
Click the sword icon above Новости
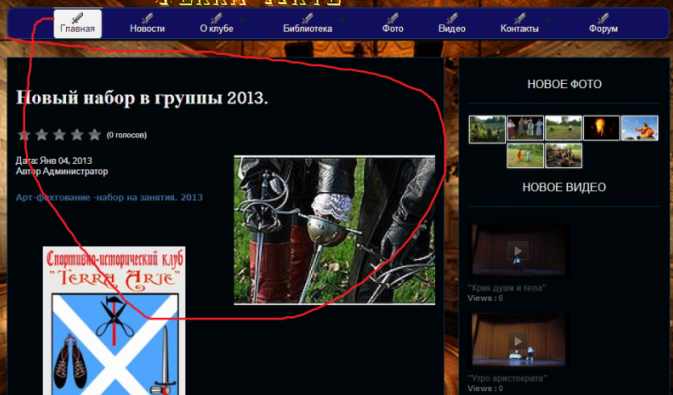pos(147,18)
